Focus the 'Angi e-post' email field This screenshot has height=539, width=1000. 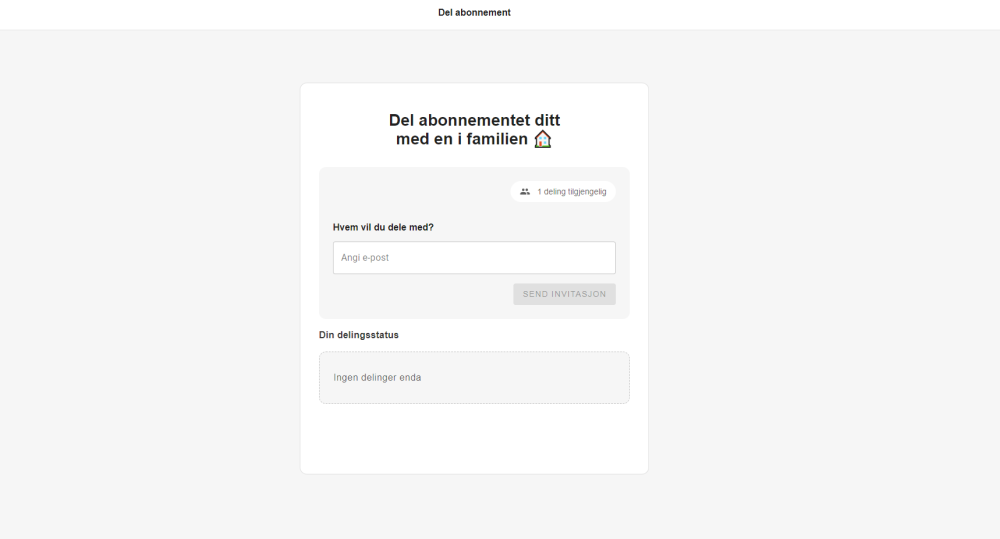473,258
